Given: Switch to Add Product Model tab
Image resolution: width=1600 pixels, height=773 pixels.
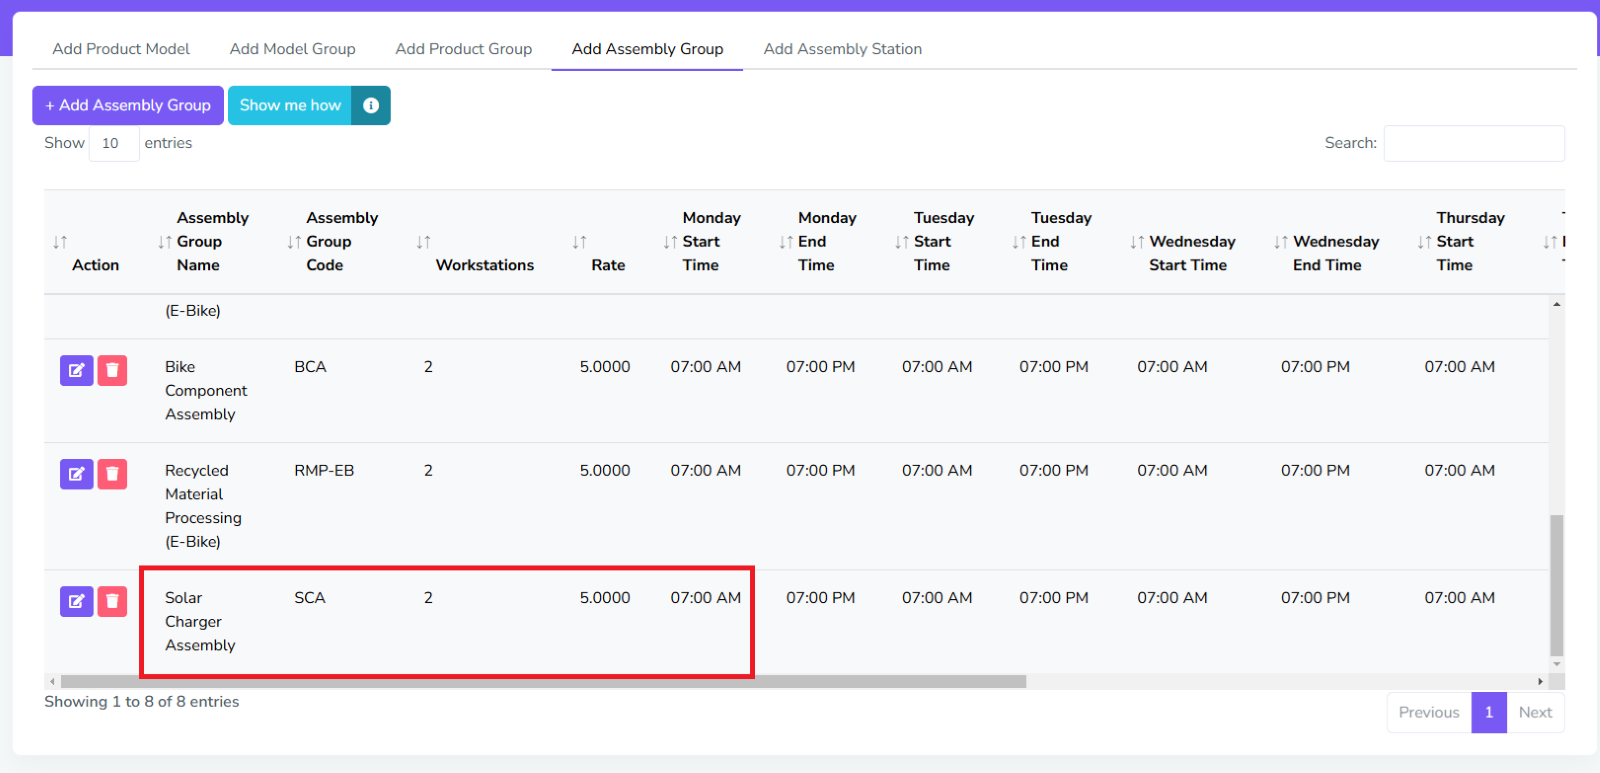Looking at the screenshot, I should pos(121,49).
